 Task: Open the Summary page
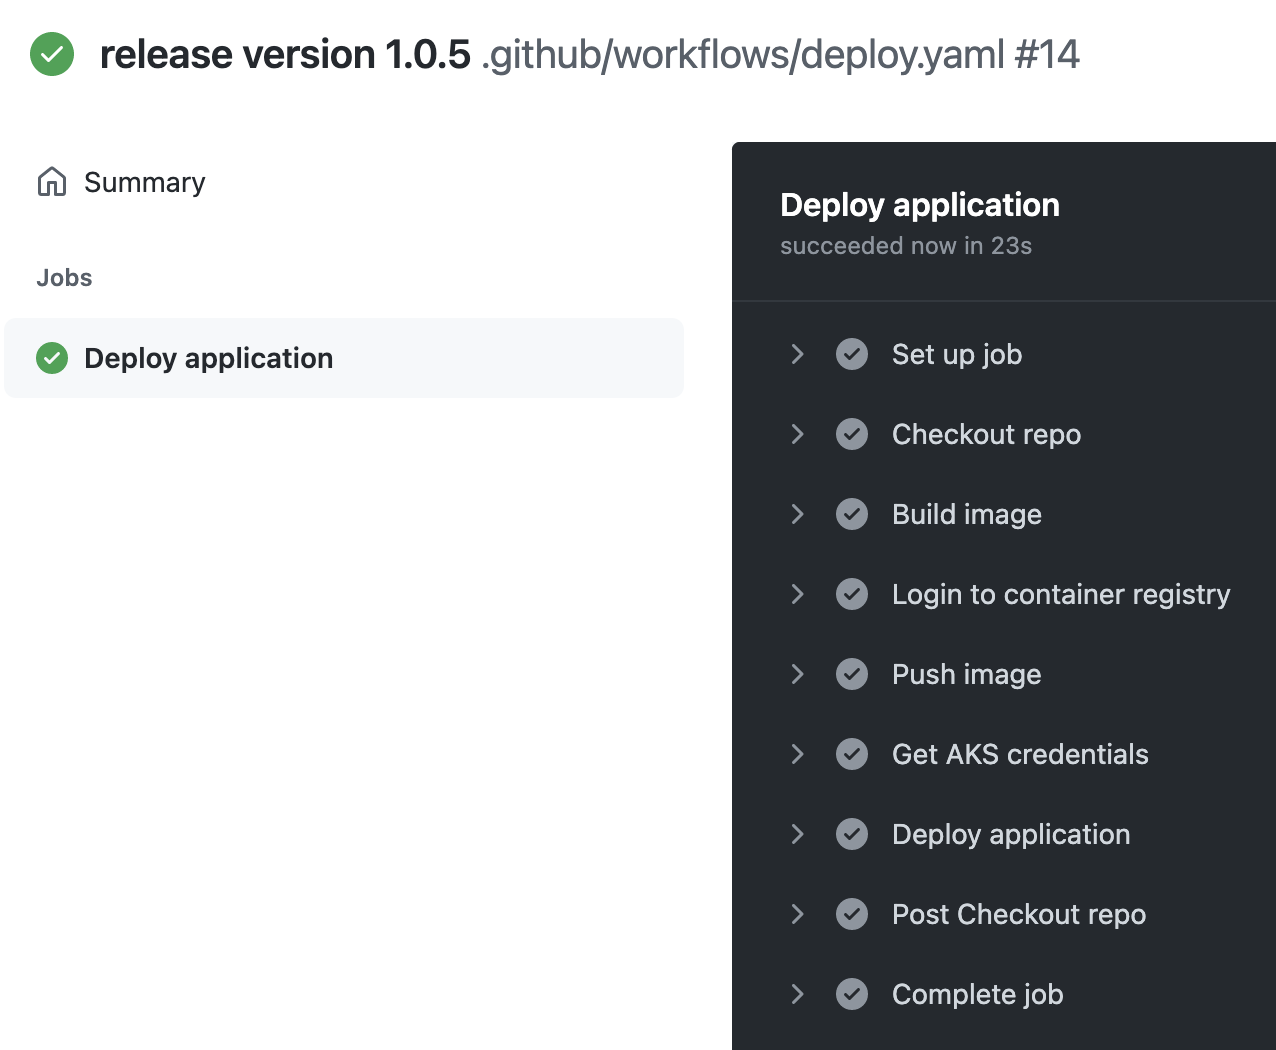(x=144, y=181)
